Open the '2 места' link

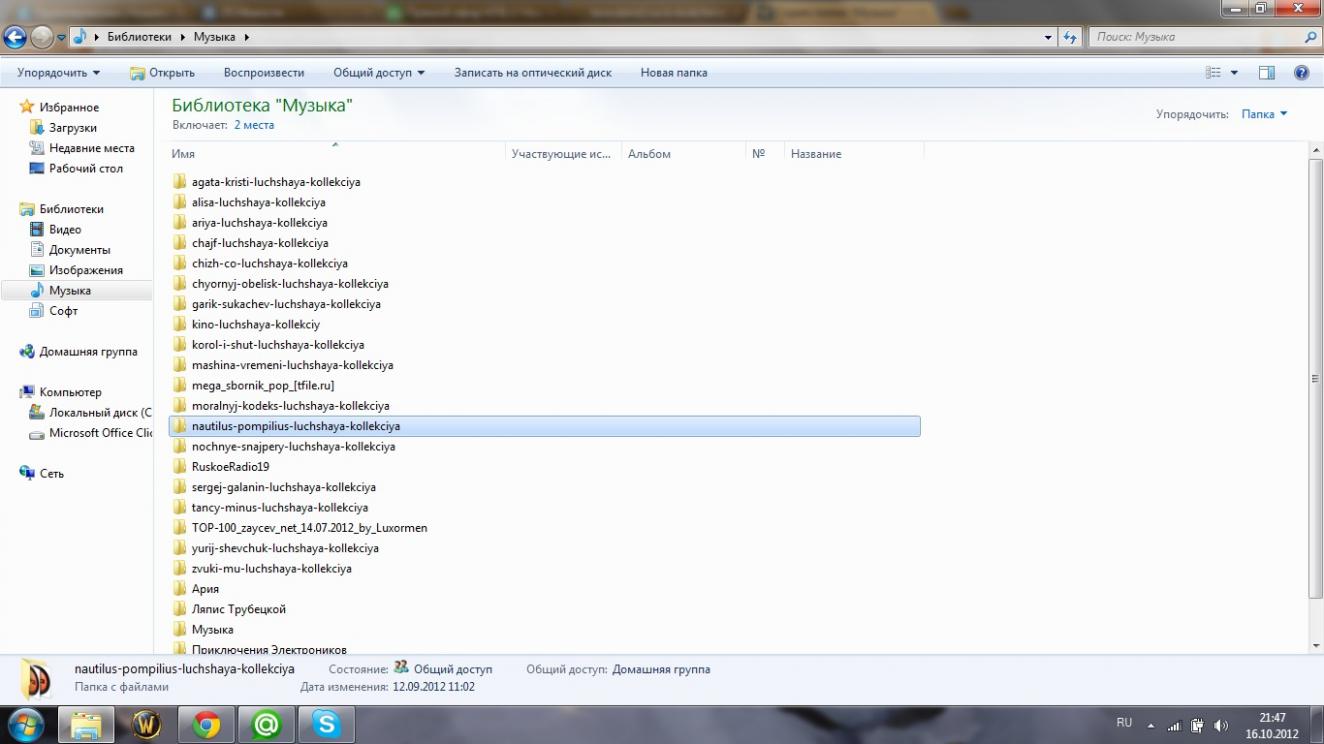(x=254, y=125)
